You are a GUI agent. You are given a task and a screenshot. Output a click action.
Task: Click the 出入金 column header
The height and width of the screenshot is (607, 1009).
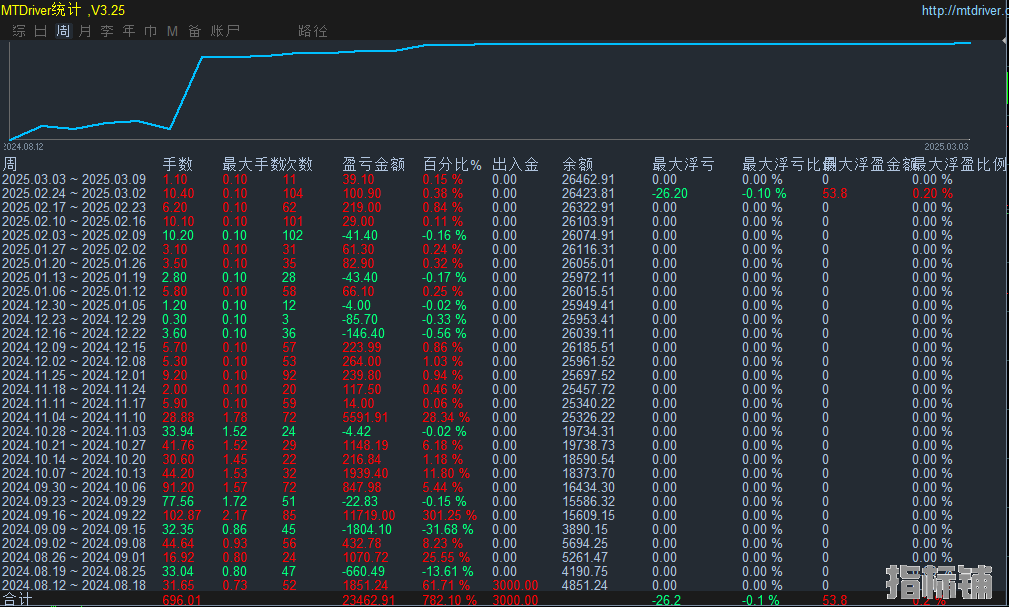(515, 164)
